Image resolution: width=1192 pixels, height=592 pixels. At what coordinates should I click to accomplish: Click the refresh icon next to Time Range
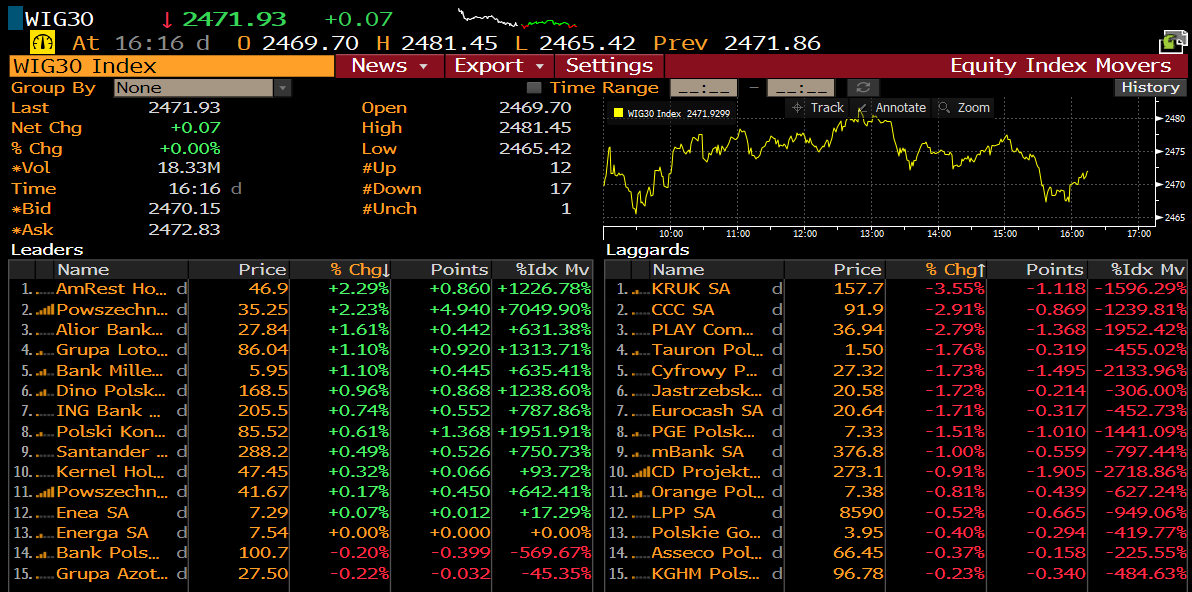click(862, 87)
